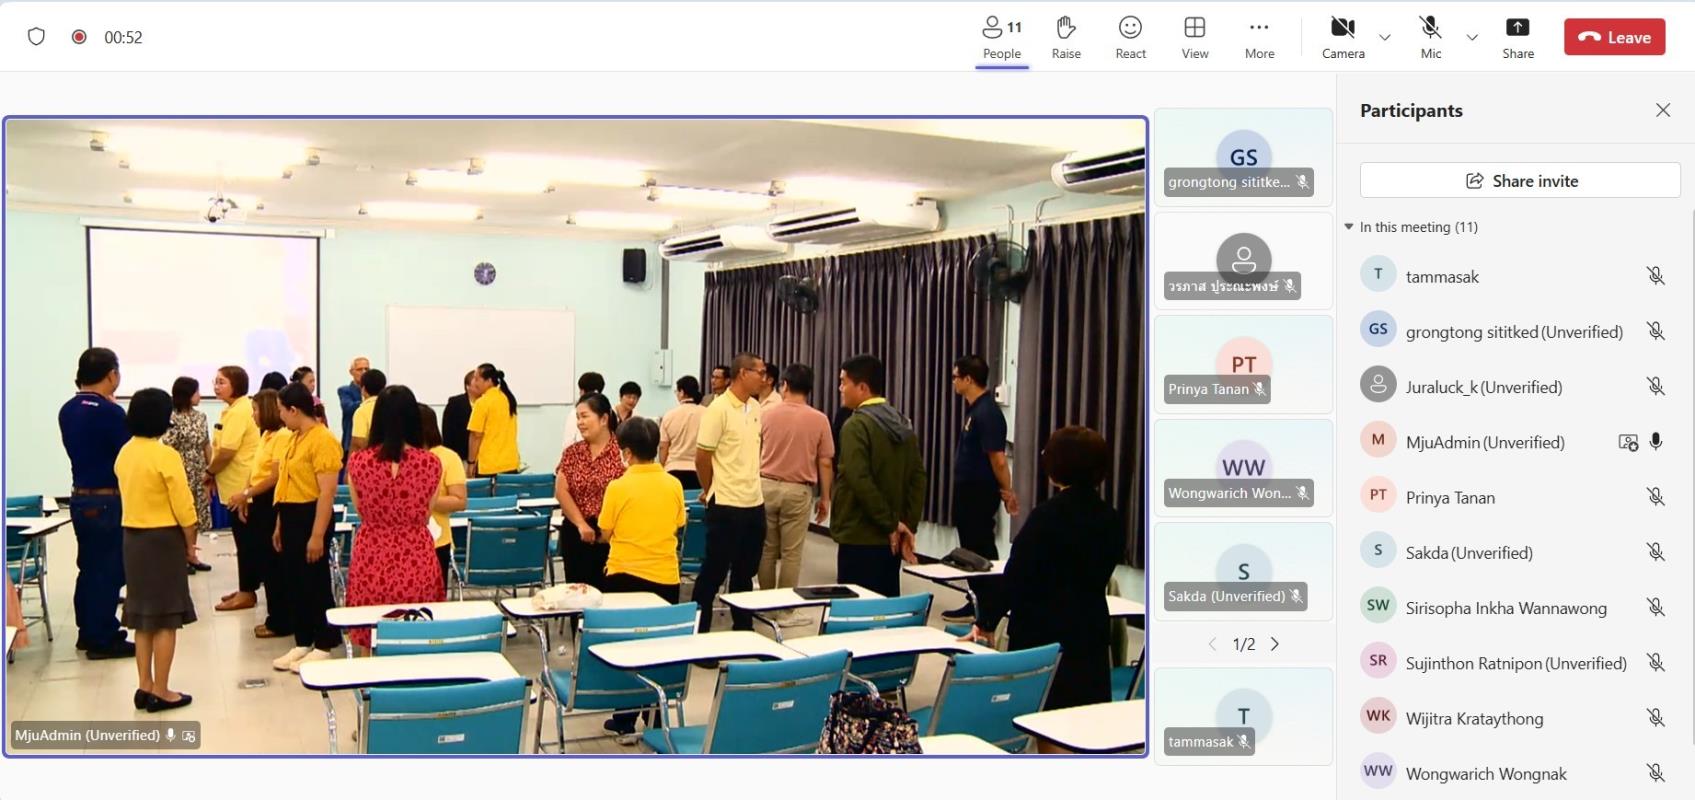
Task: Collapse the In this meeting (11) list
Action: pos(1349,227)
